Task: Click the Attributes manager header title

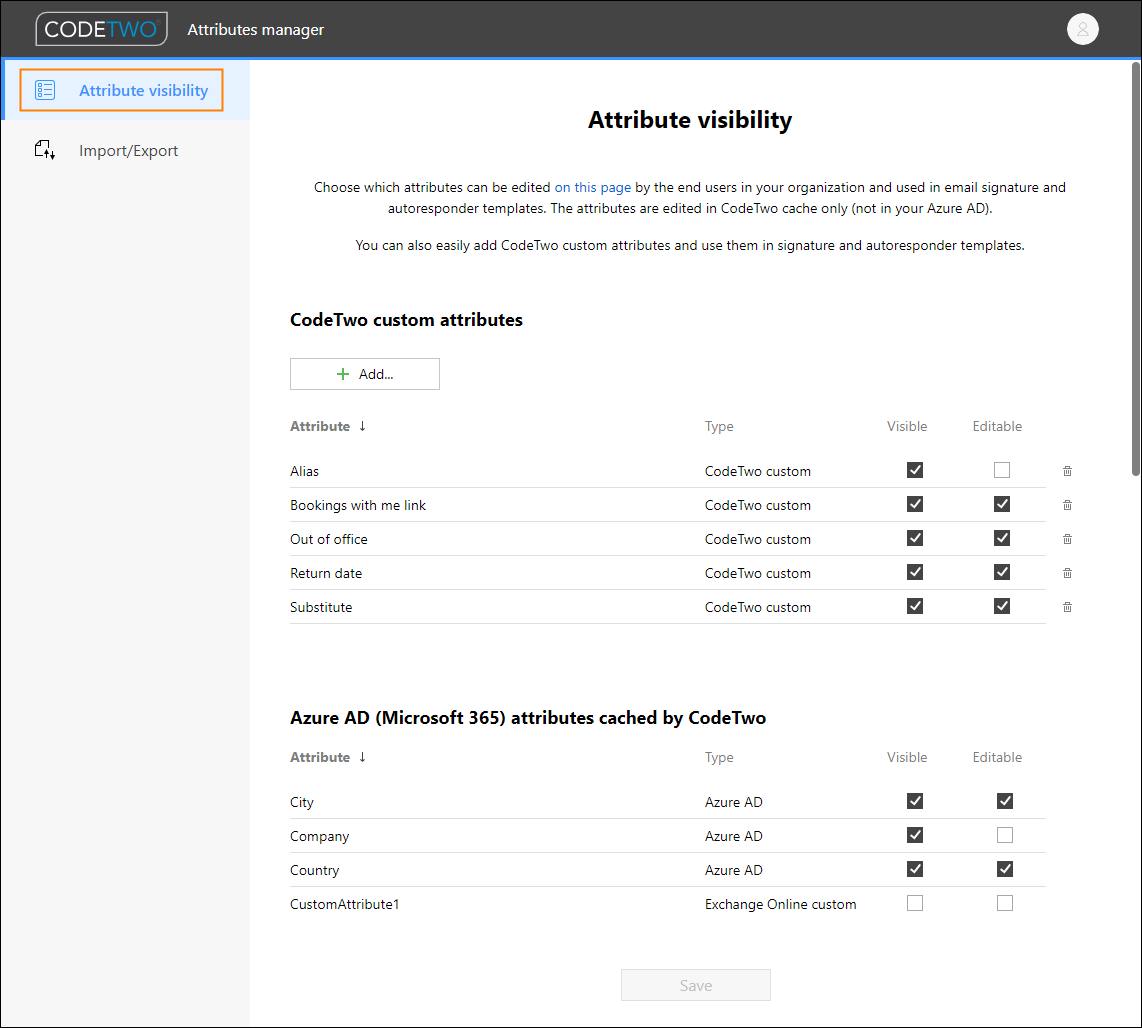Action: (x=256, y=30)
